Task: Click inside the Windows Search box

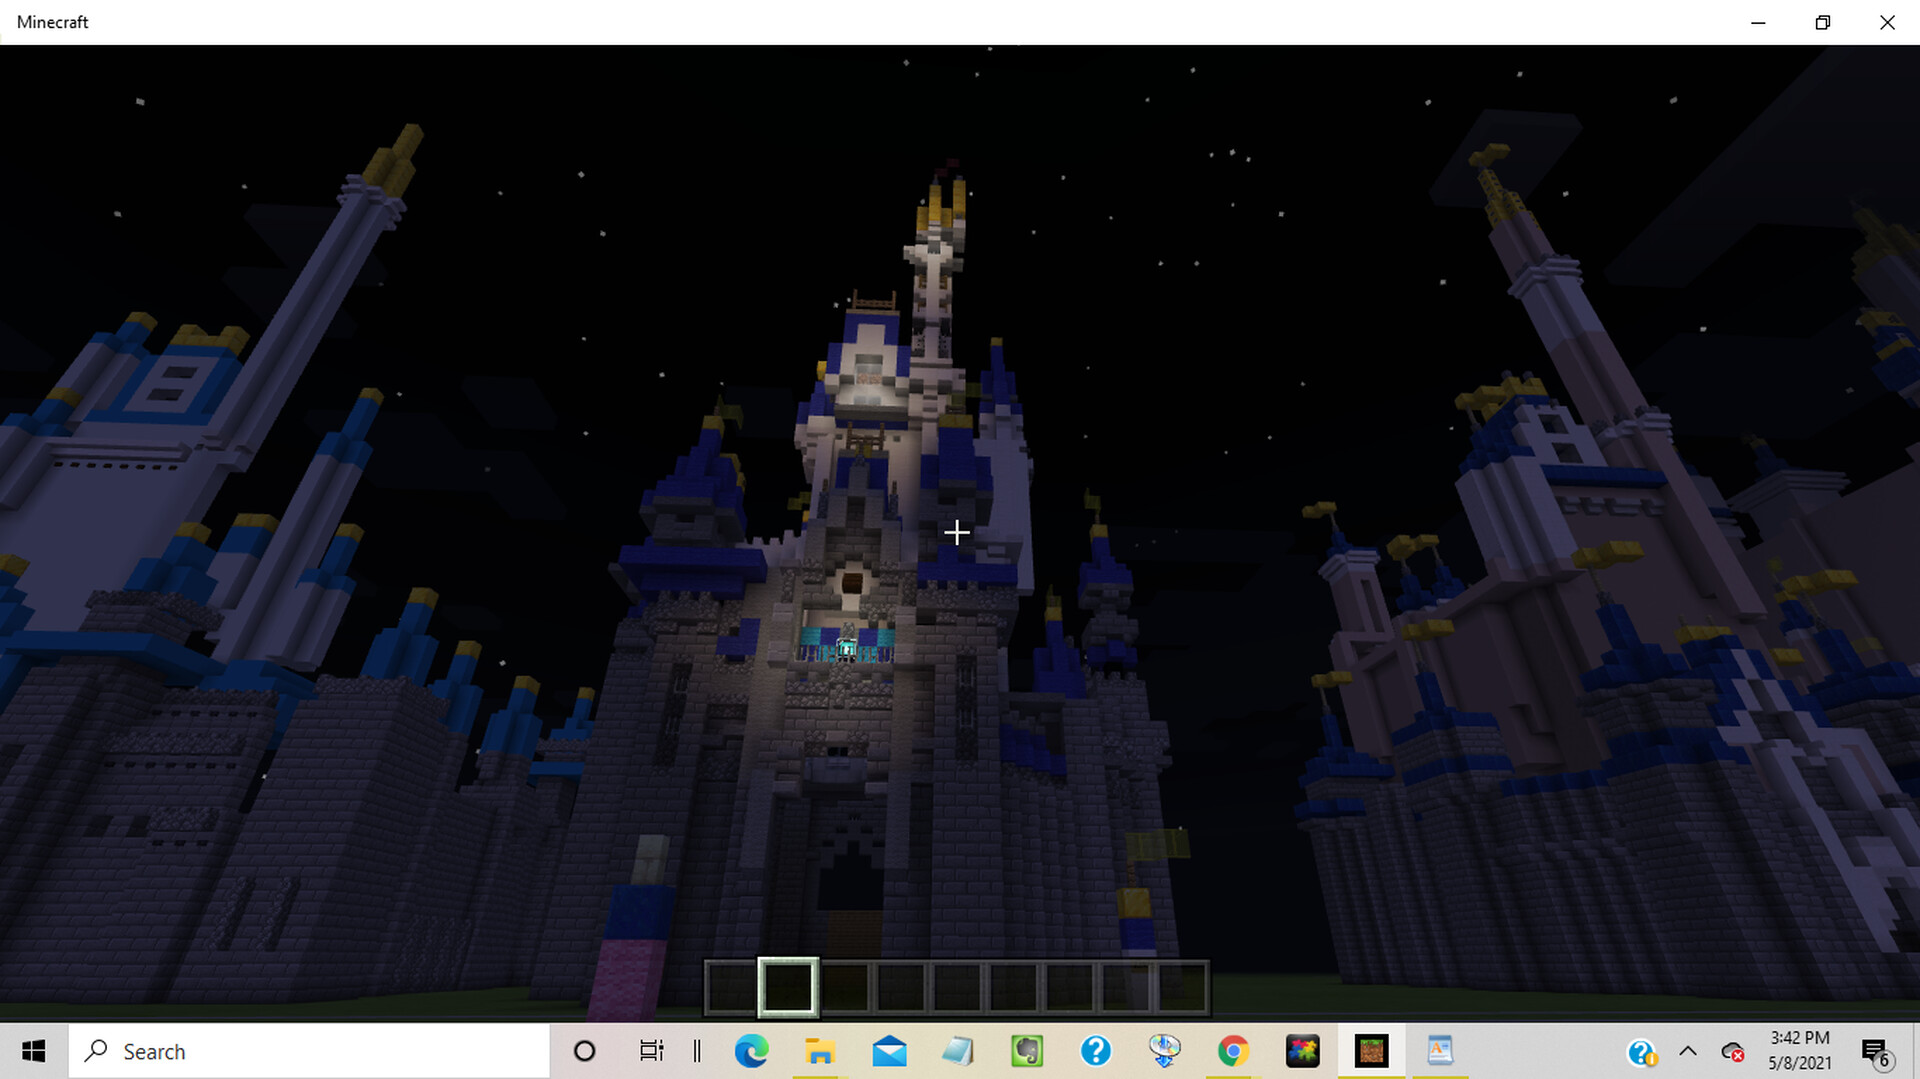Action: [300, 1051]
